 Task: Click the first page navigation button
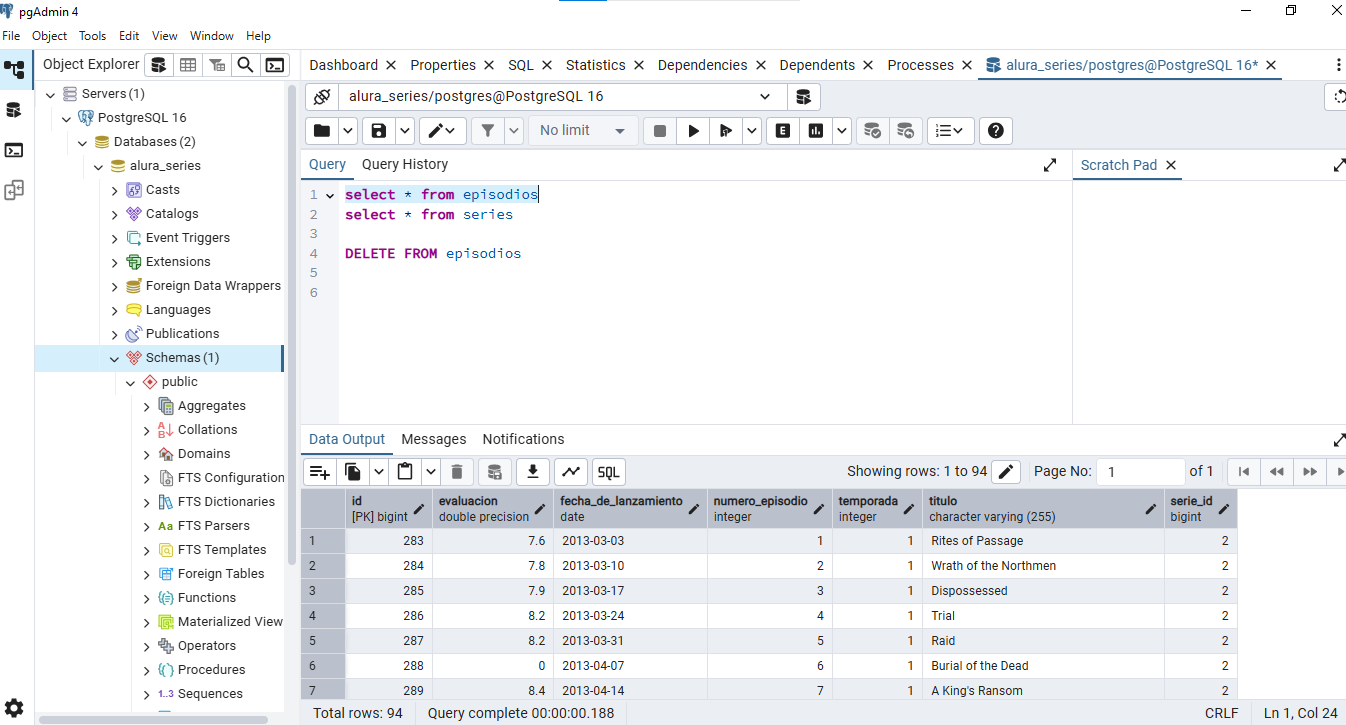pos(1244,471)
